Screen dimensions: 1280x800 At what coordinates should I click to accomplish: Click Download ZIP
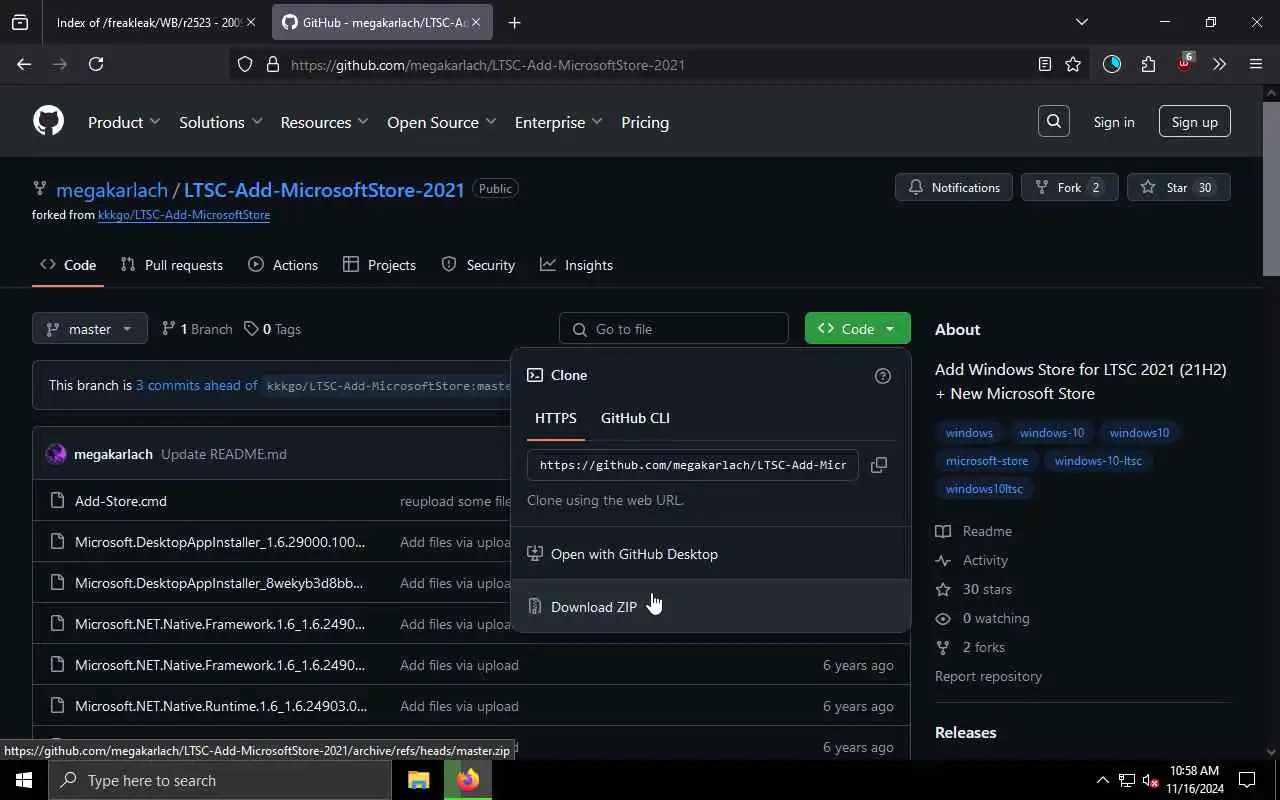coord(710,607)
